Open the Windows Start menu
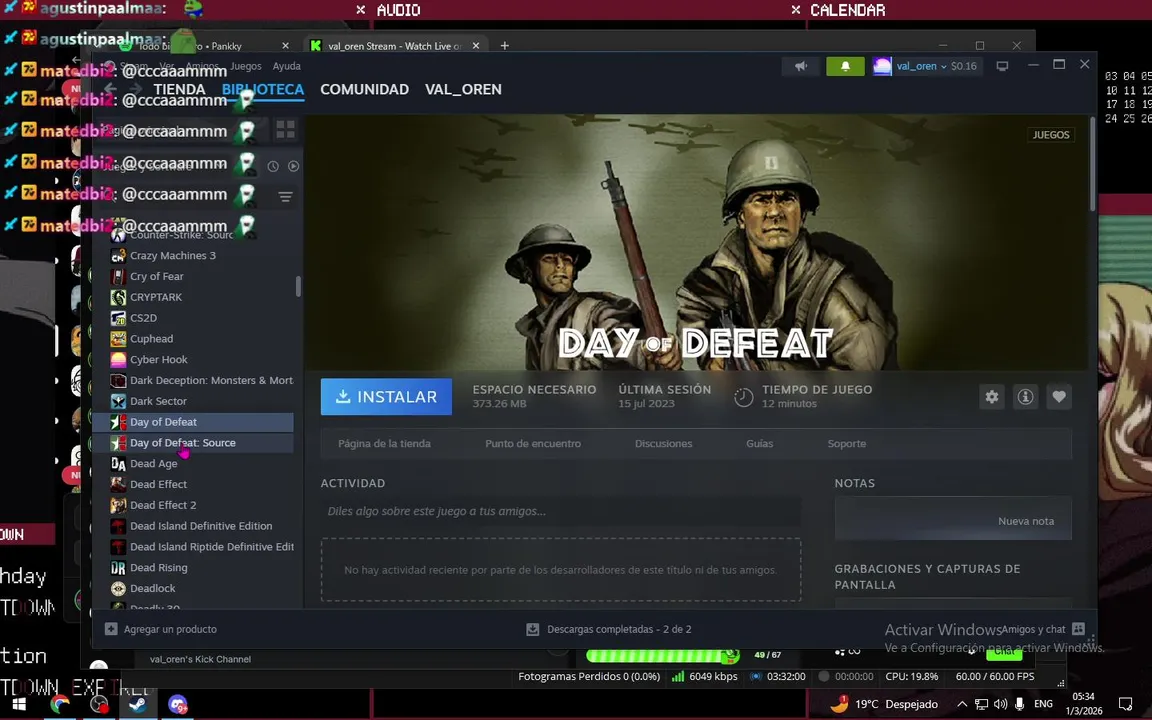This screenshot has height=720, width=1152. [19, 704]
